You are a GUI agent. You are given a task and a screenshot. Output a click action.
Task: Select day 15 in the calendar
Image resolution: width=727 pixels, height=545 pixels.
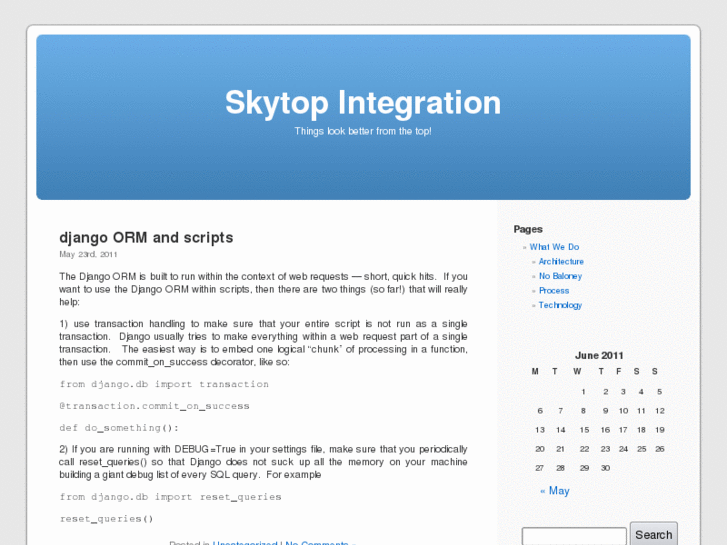pyautogui.click(x=584, y=430)
